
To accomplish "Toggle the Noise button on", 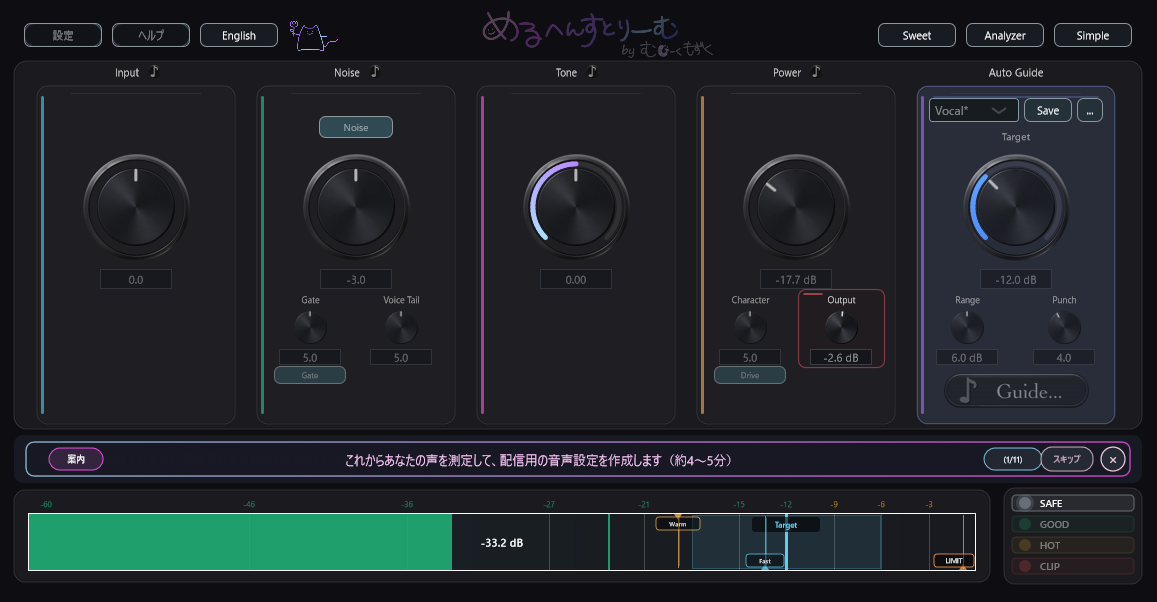I will (x=356, y=127).
